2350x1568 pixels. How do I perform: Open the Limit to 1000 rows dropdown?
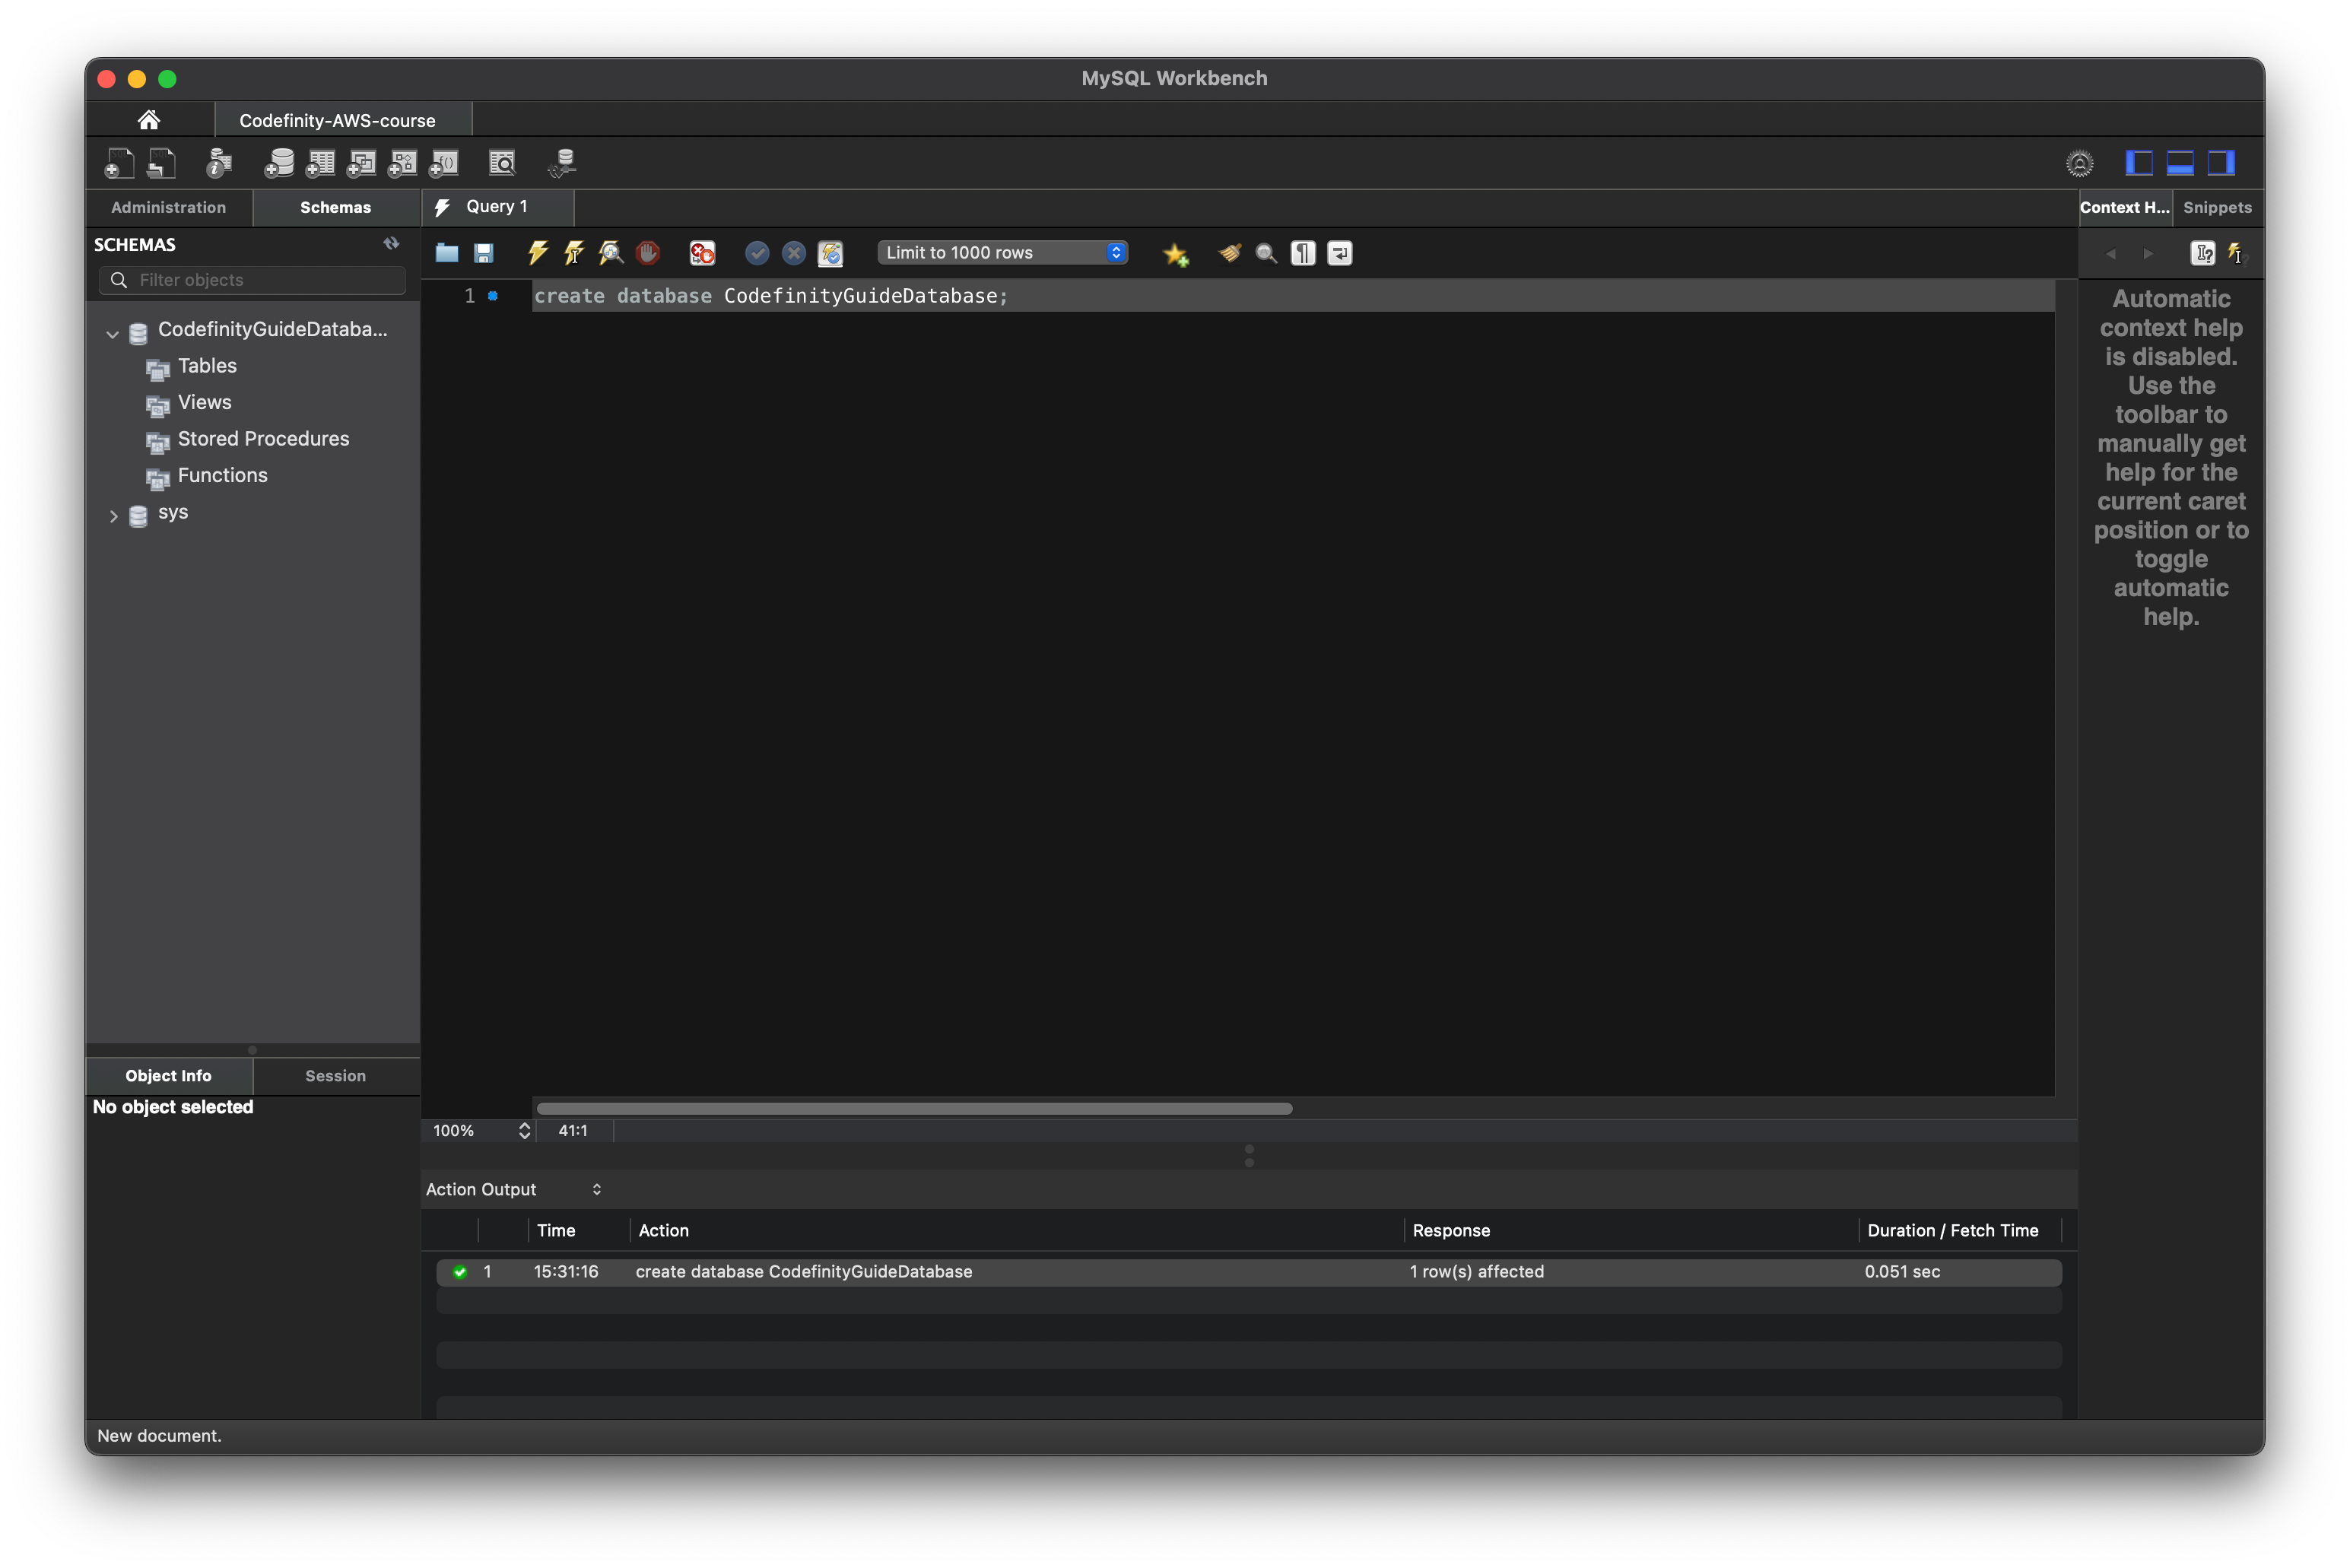[x=1003, y=253]
